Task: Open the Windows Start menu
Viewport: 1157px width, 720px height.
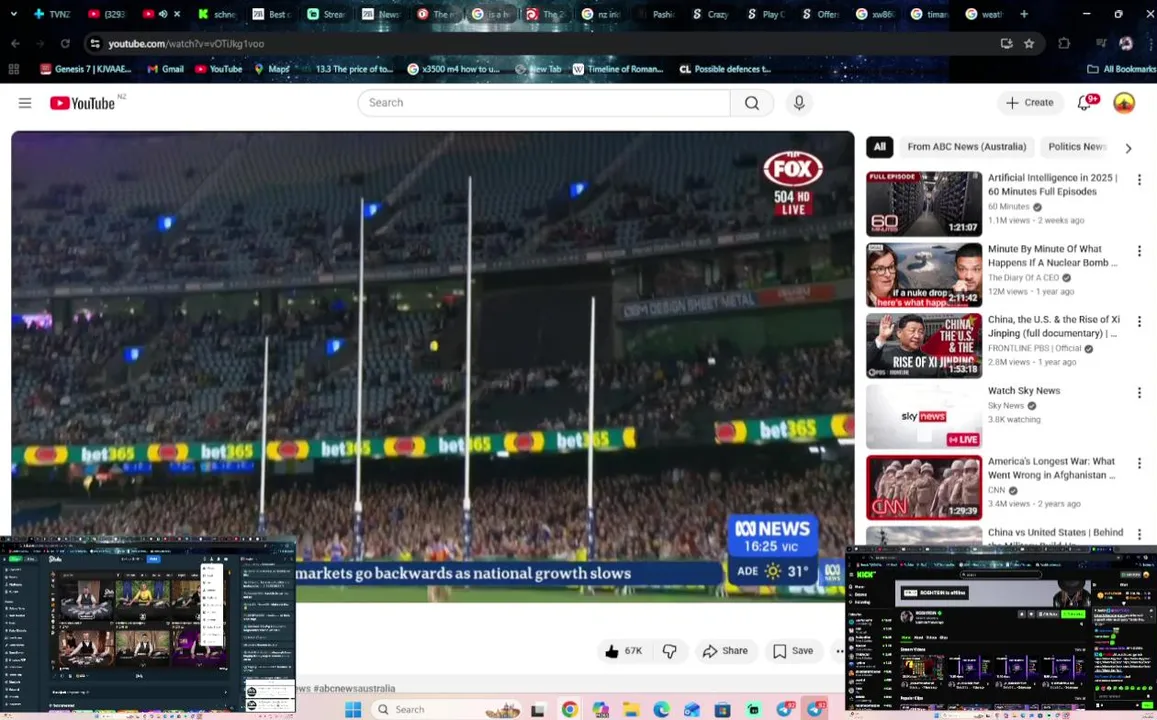Action: 353,710
